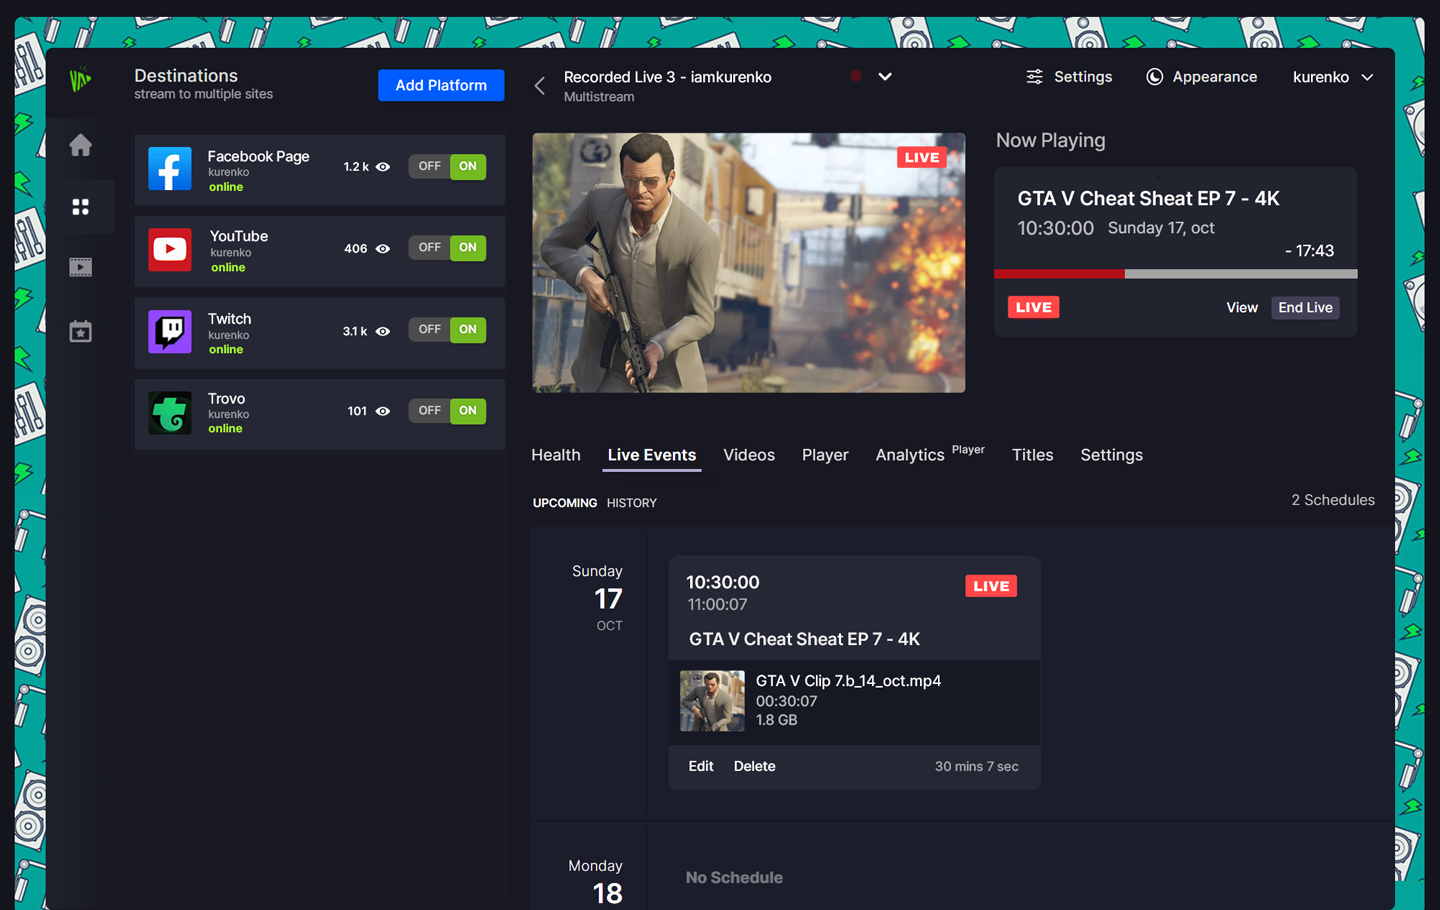1440x910 pixels.
Task: Click the 1.8 GB file size text
Action: 776,720
